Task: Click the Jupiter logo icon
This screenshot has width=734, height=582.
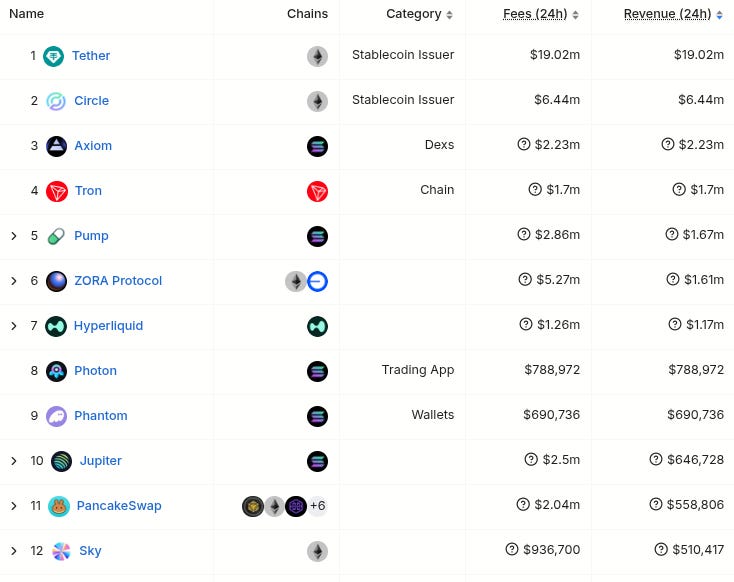Action: tap(61, 461)
